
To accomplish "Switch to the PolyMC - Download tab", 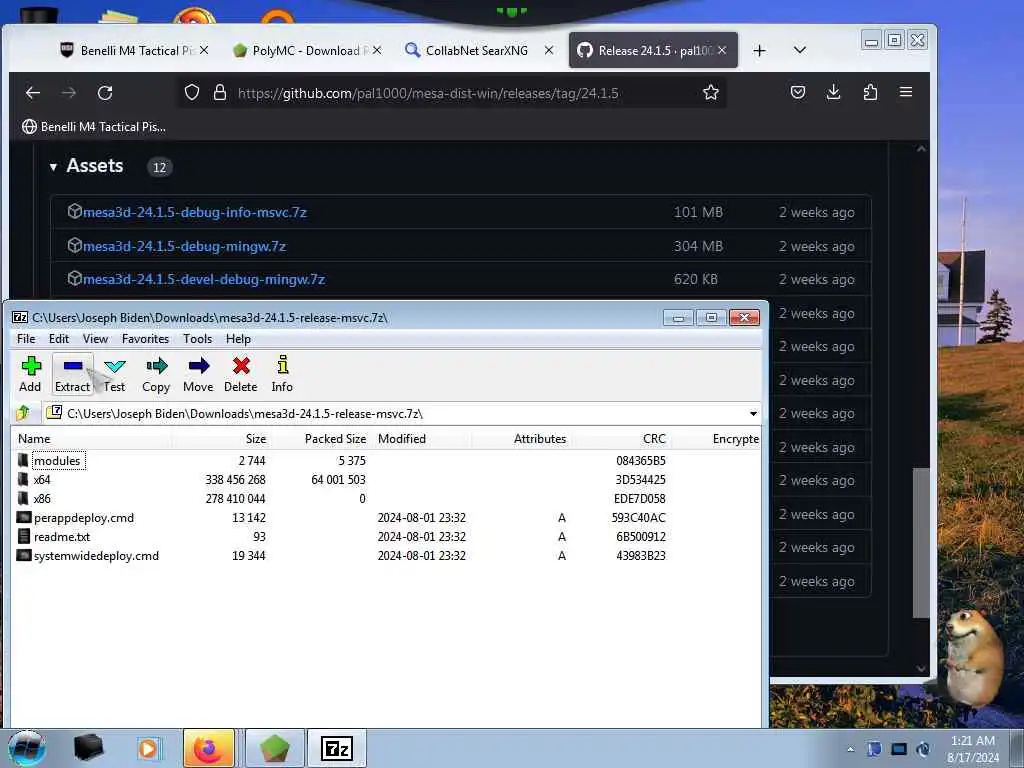I will (306, 50).
